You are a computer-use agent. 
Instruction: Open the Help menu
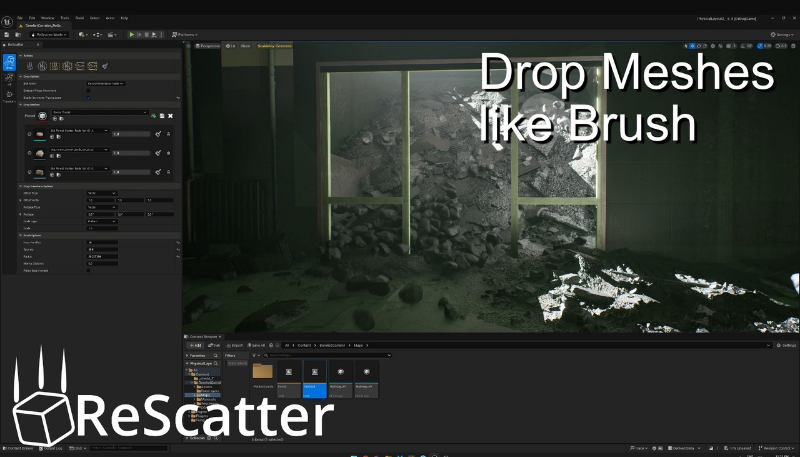(124, 18)
